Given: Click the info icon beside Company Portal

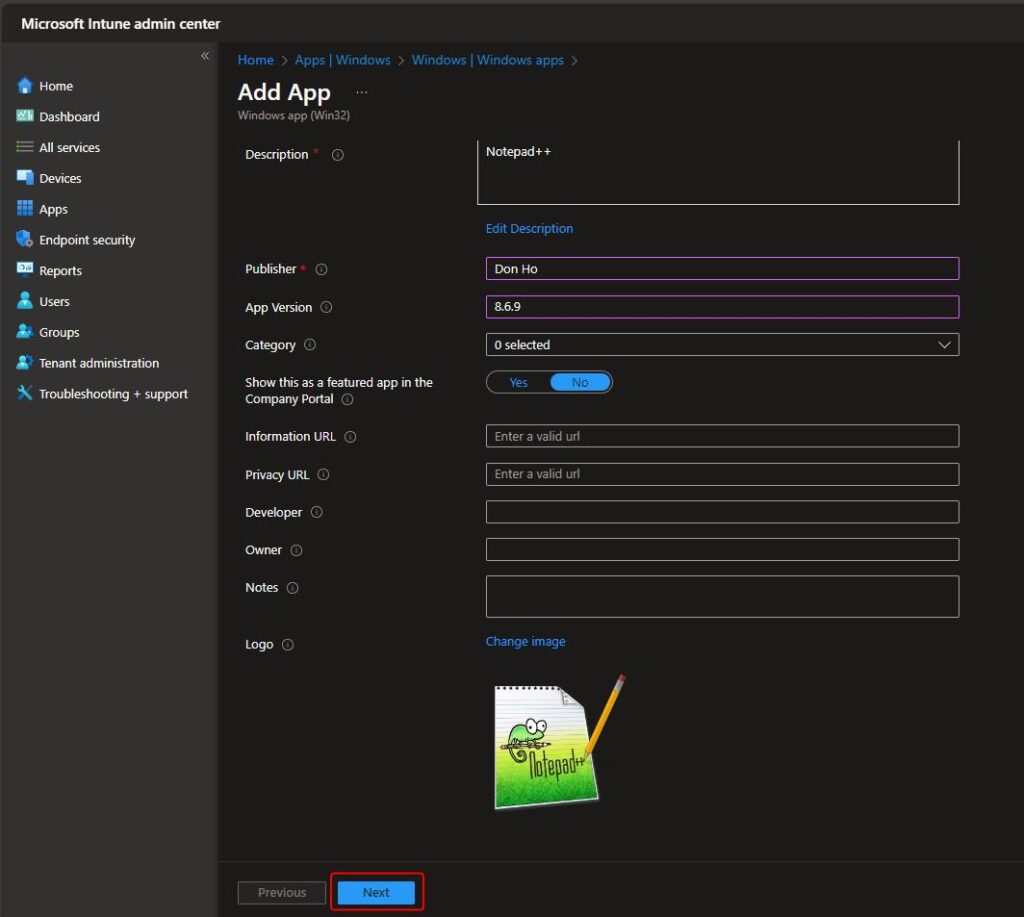Looking at the screenshot, I should 347,400.
